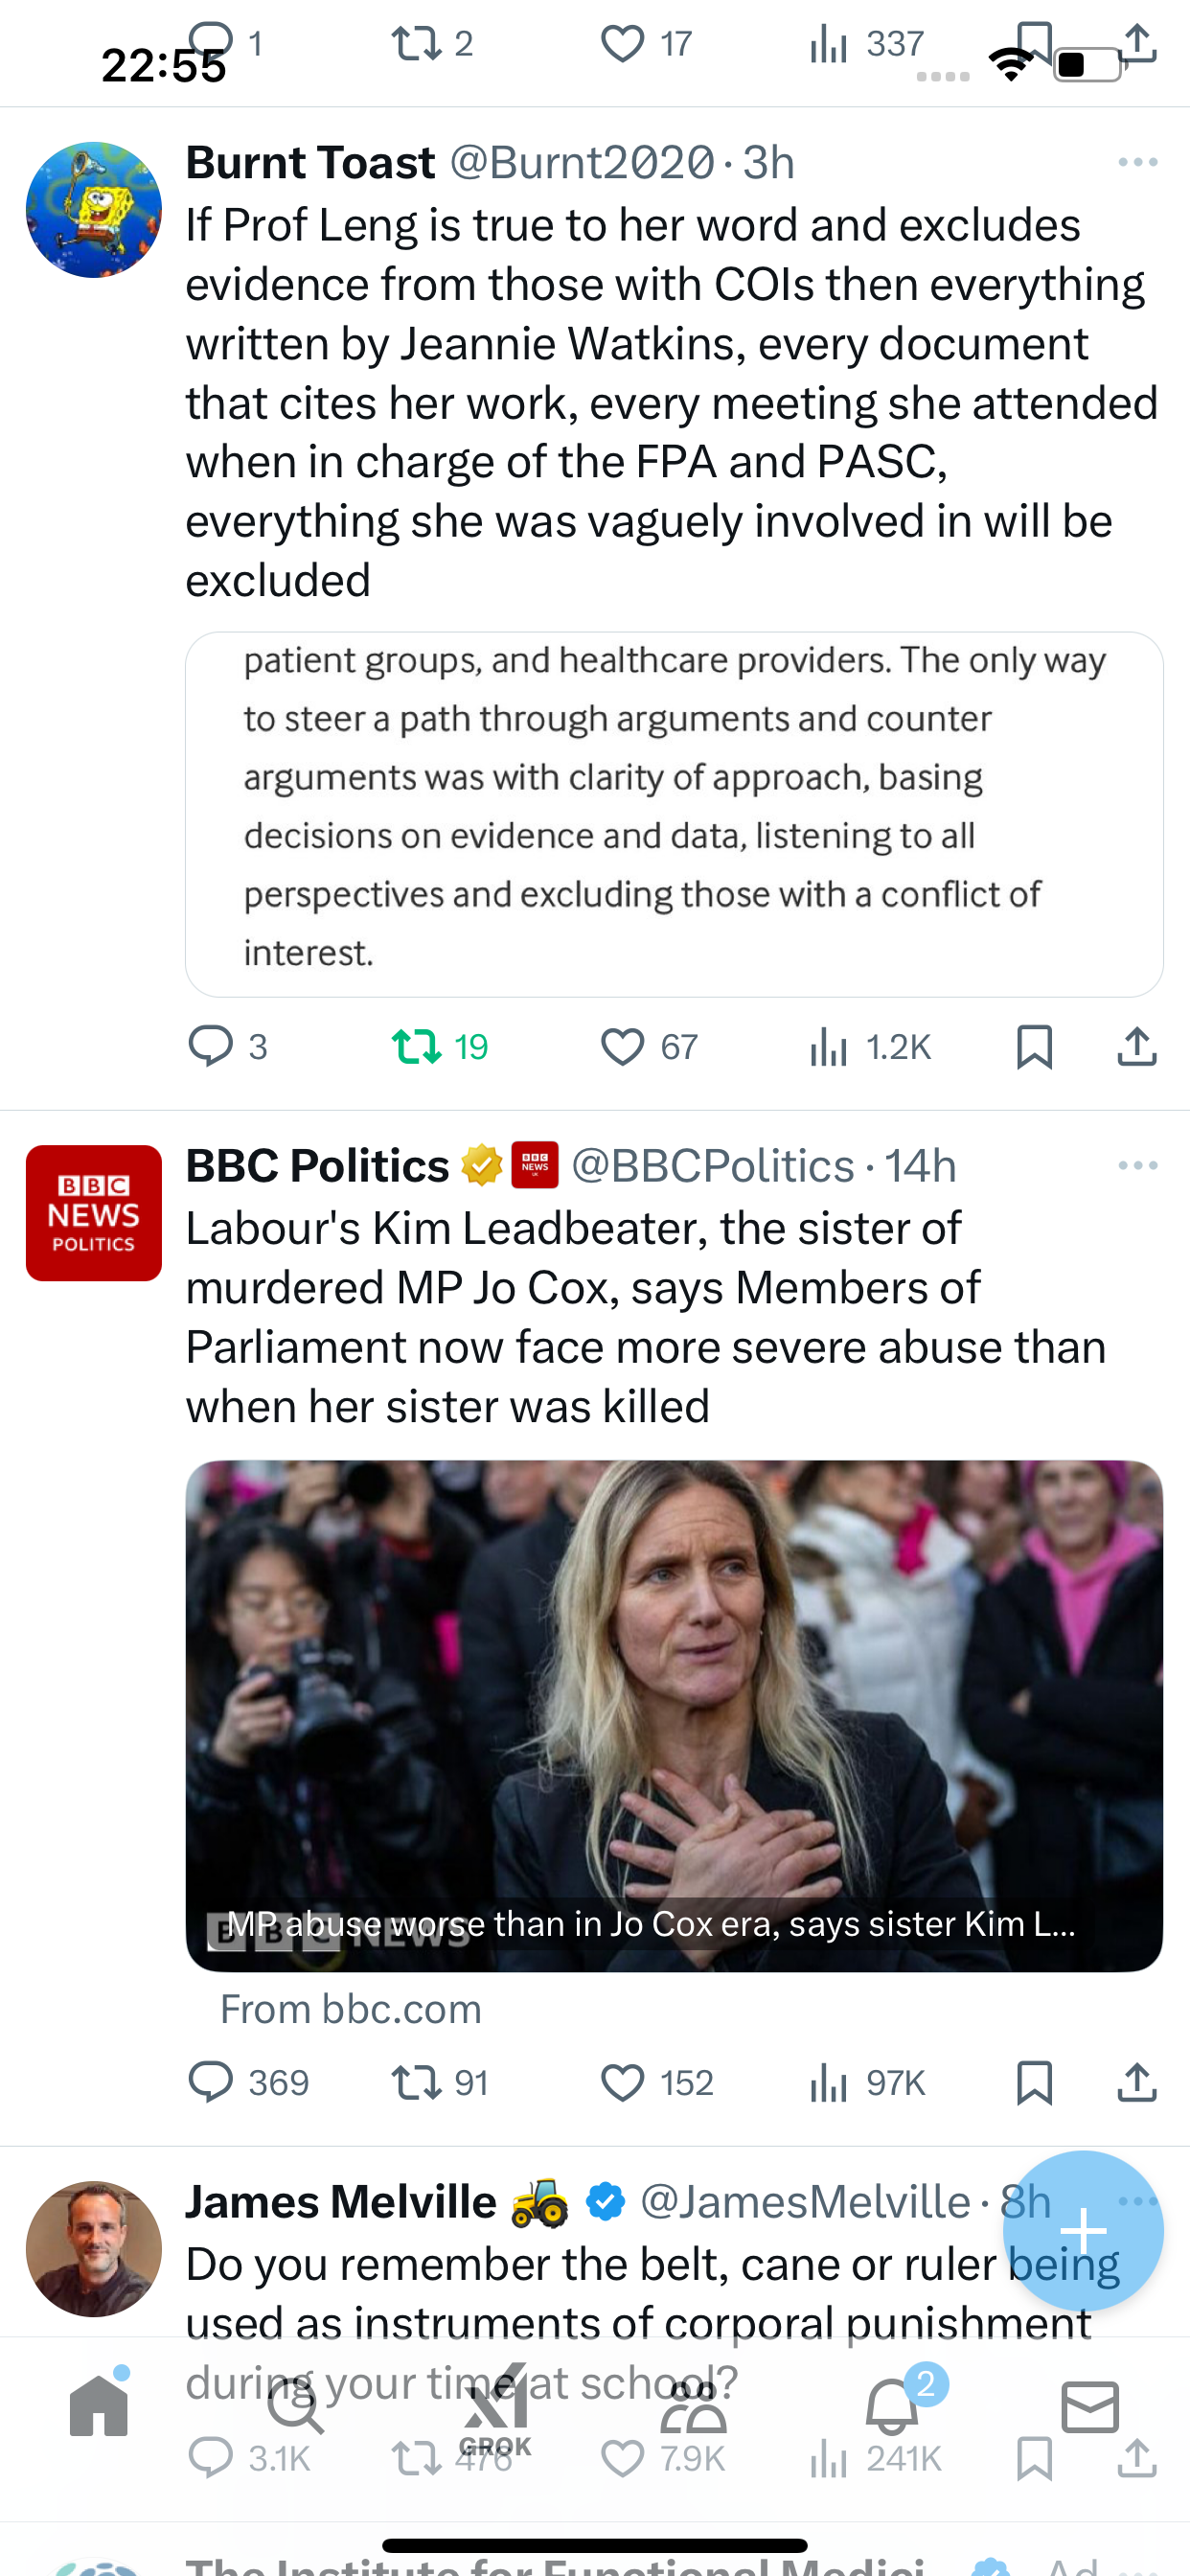This screenshot has height=2576, width=1190.
Task: Go to Home tab in bottom bar
Action: (99, 2406)
